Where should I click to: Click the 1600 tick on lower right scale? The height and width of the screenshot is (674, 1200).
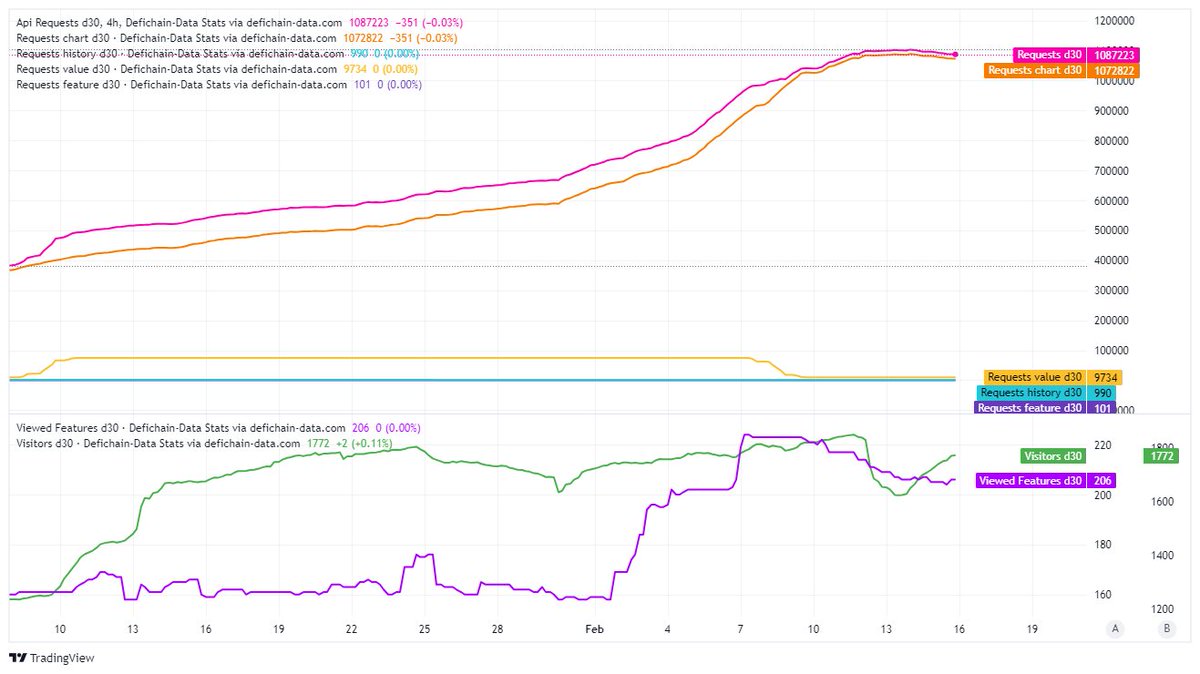point(1162,502)
